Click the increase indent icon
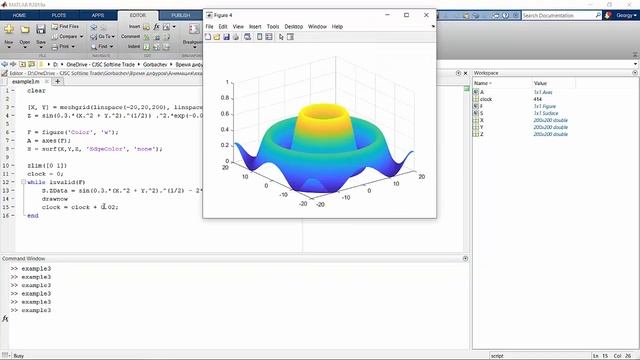 [x=157, y=47]
